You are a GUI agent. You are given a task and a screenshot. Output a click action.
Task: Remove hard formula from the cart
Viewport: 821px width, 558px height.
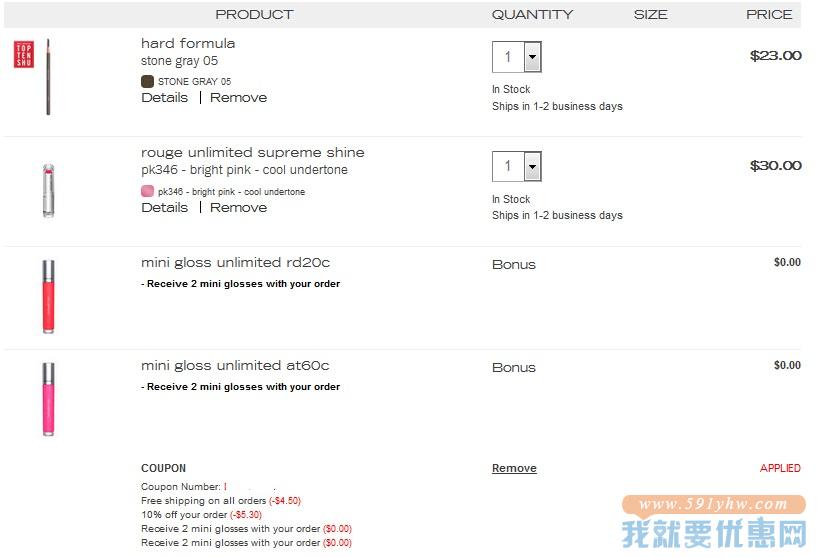point(238,97)
